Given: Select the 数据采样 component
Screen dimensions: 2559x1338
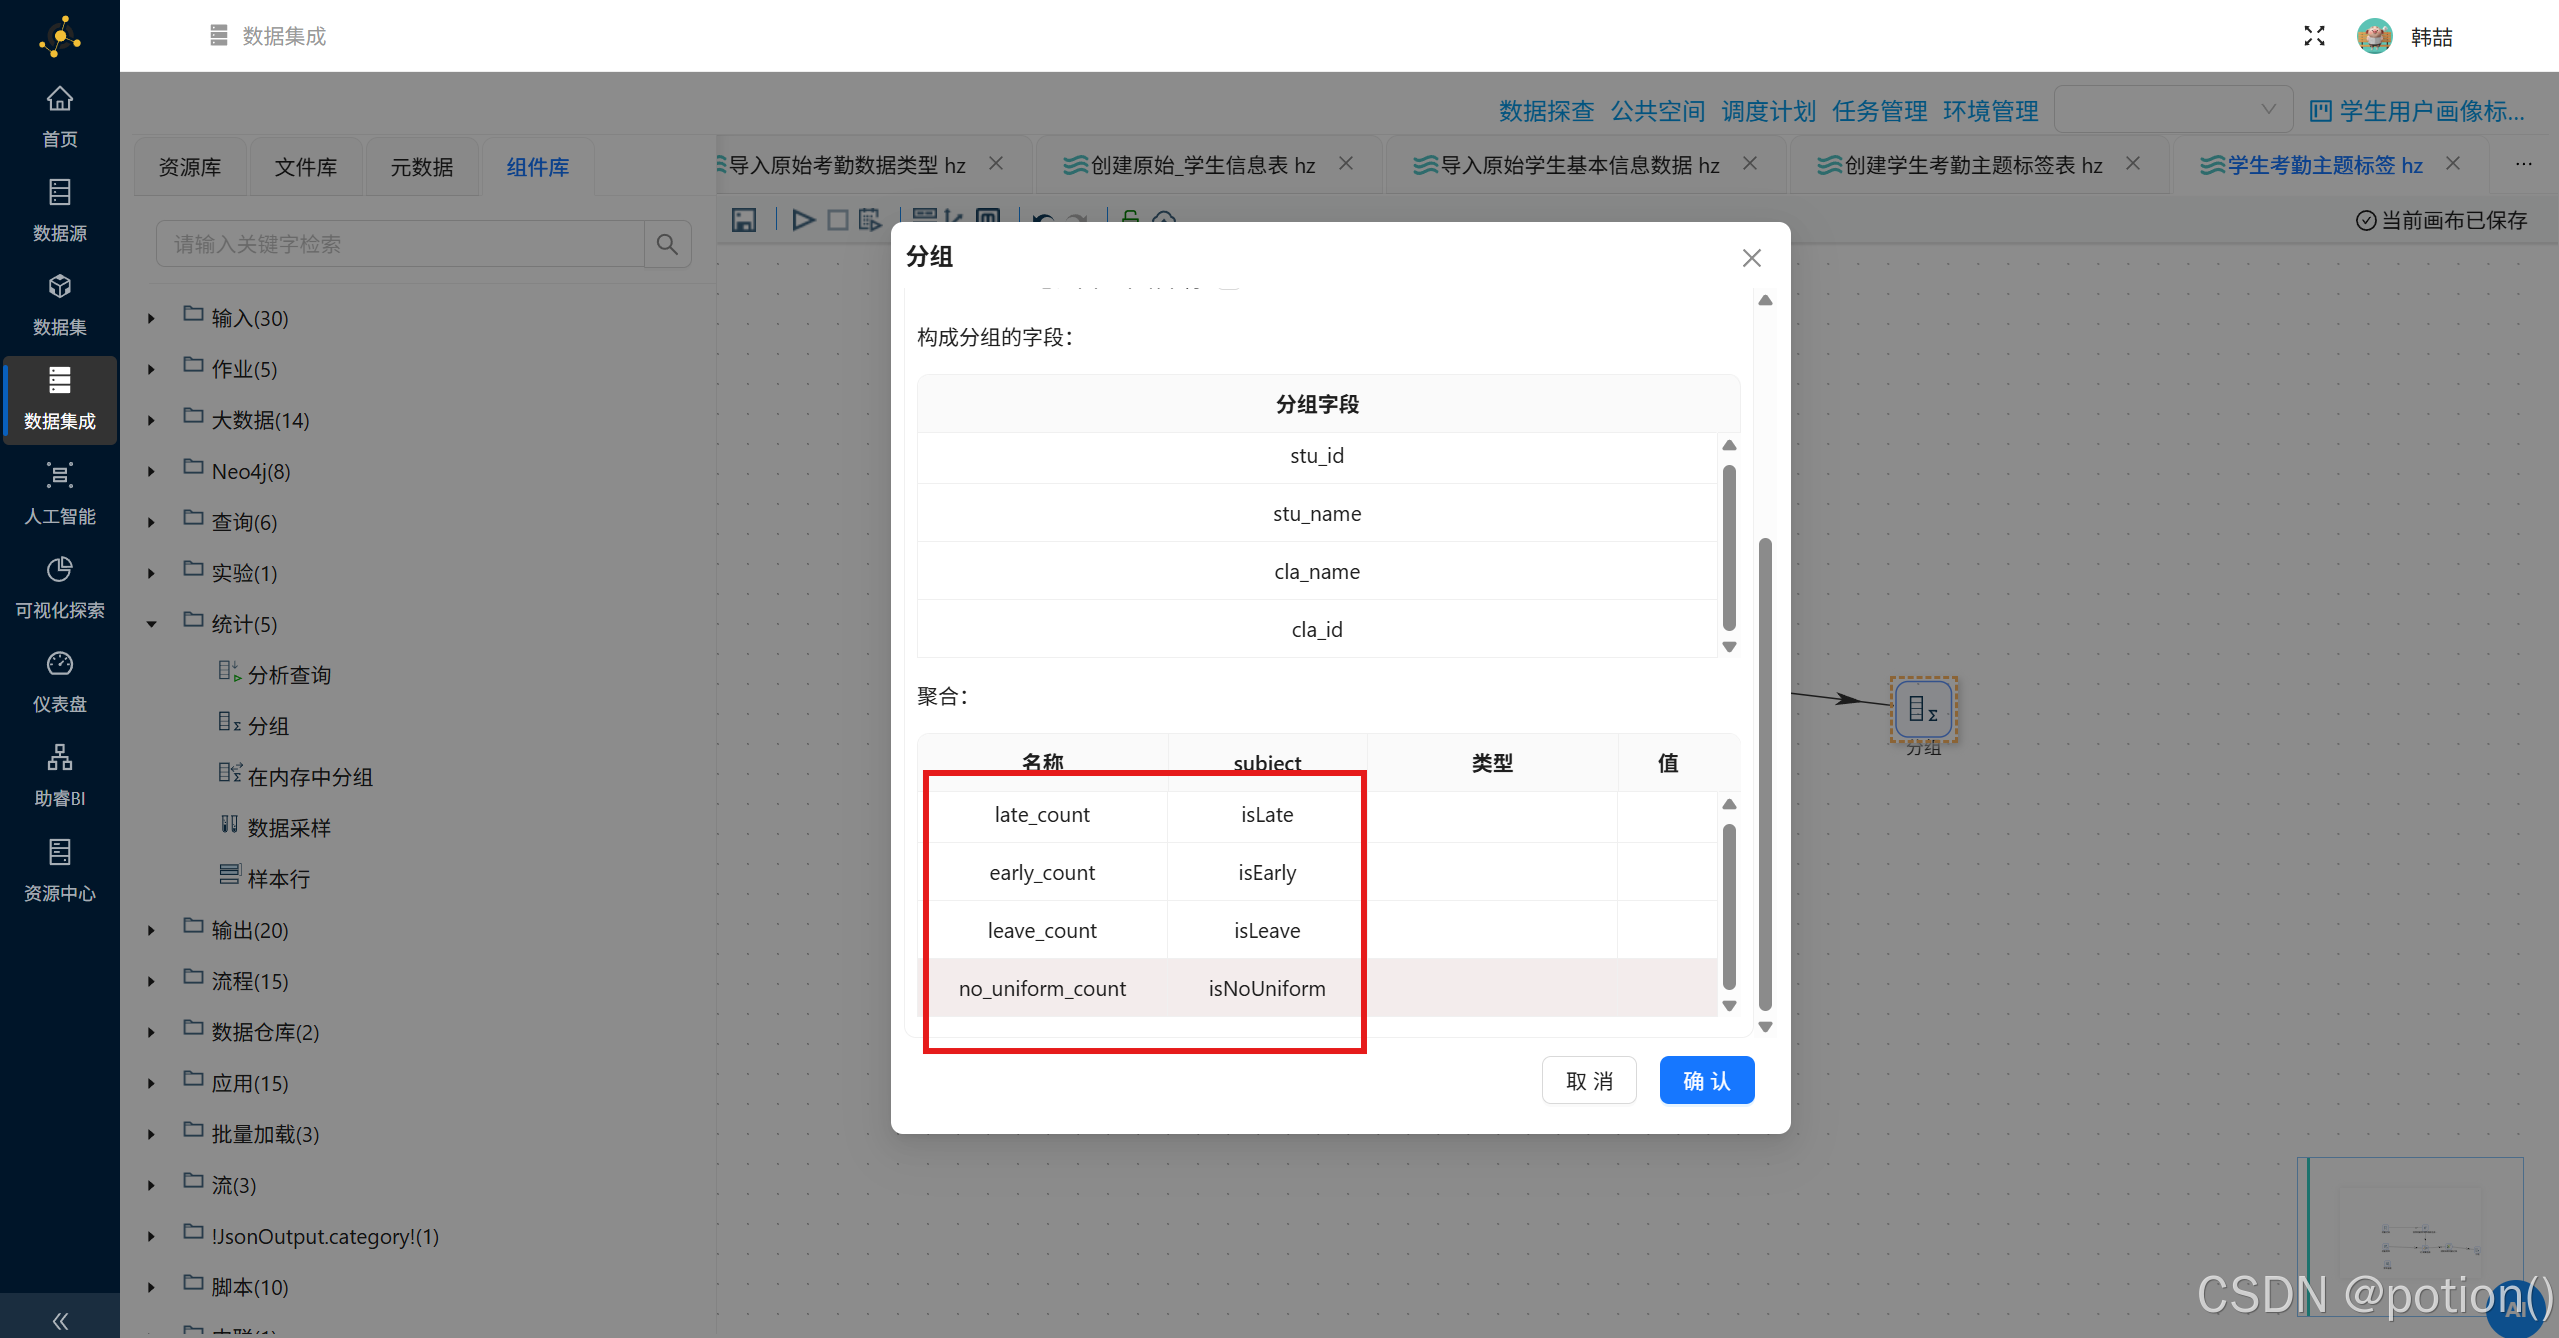Looking at the screenshot, I should (x=274, y=828).
